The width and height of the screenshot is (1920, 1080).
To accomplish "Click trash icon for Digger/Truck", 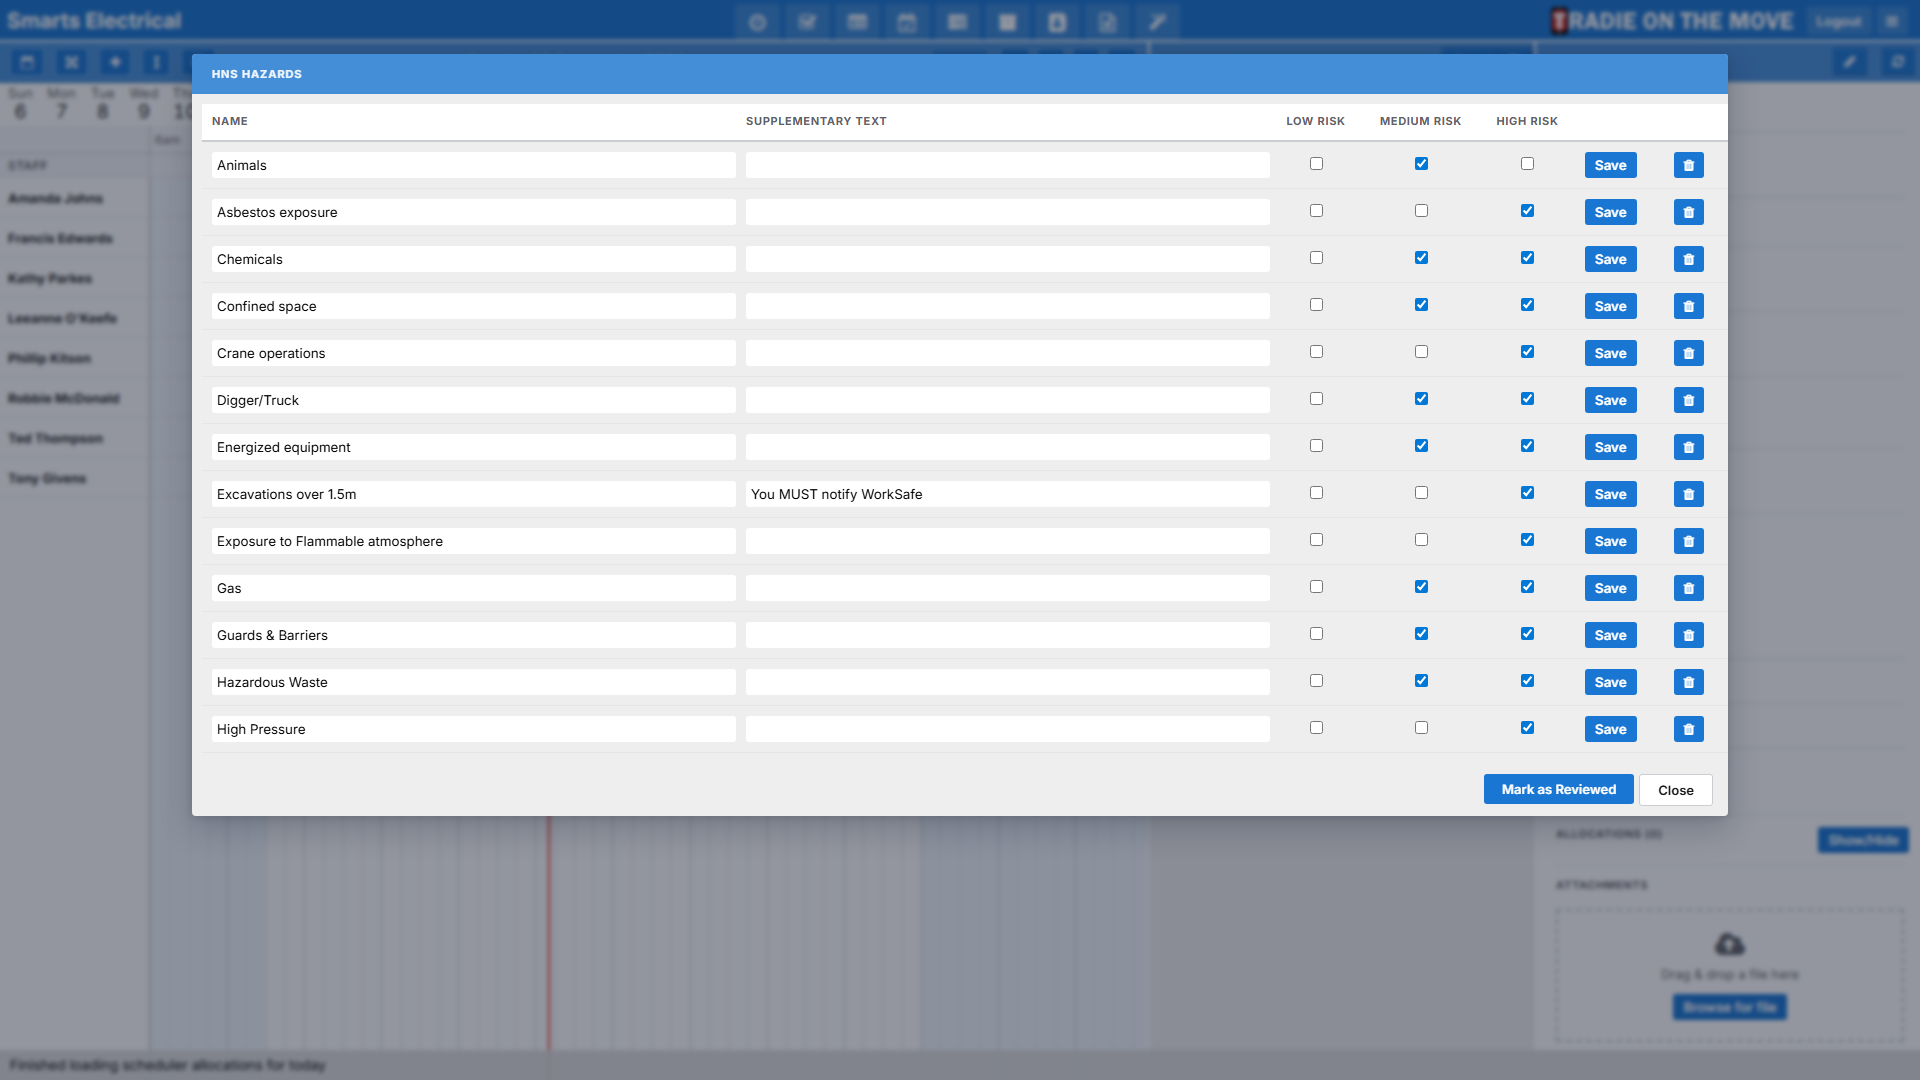I will pyautogui.click(x=1688, y=400).
